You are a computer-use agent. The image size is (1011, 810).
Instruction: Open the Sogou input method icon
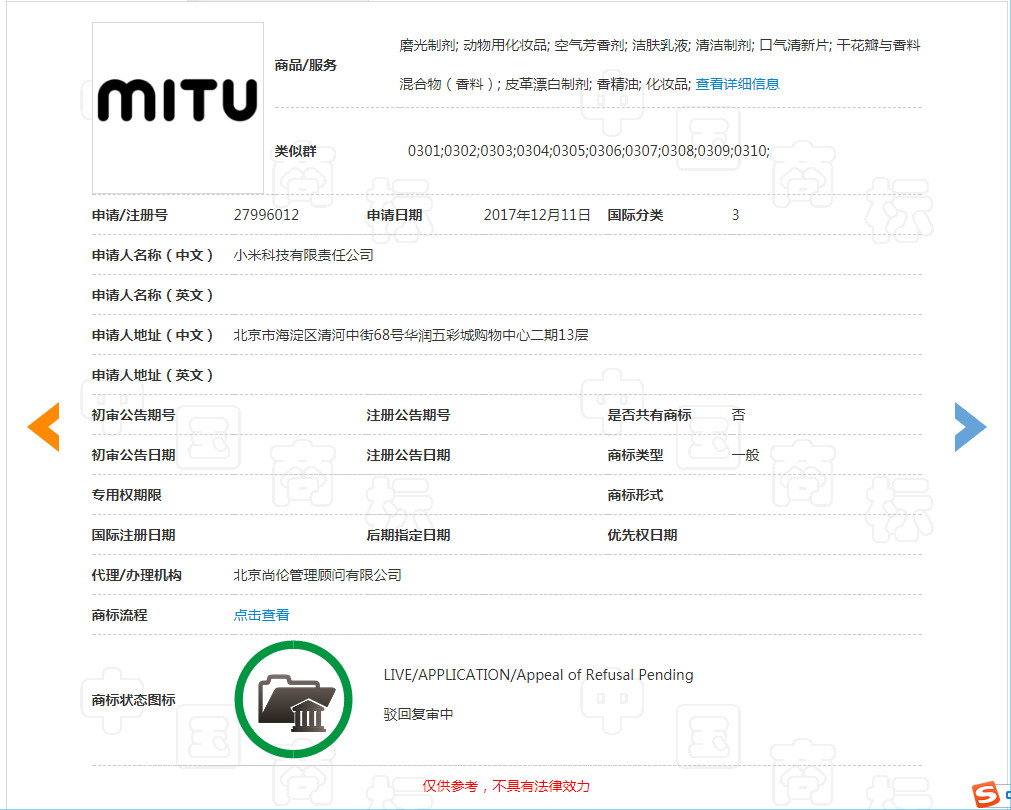click(x=986, y=794)
